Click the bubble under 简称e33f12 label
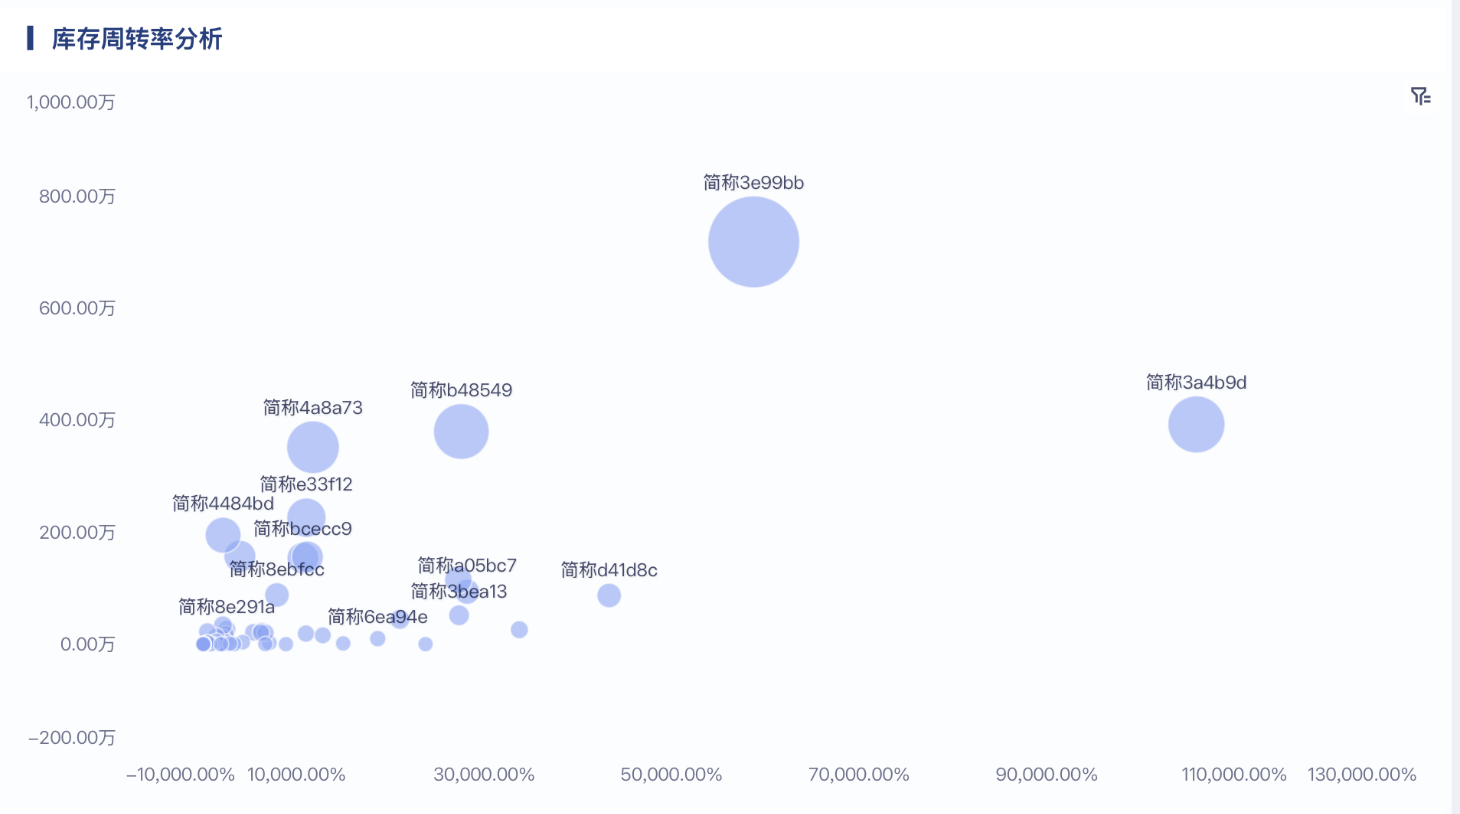The image size is (1460, 814). [306, 517]
